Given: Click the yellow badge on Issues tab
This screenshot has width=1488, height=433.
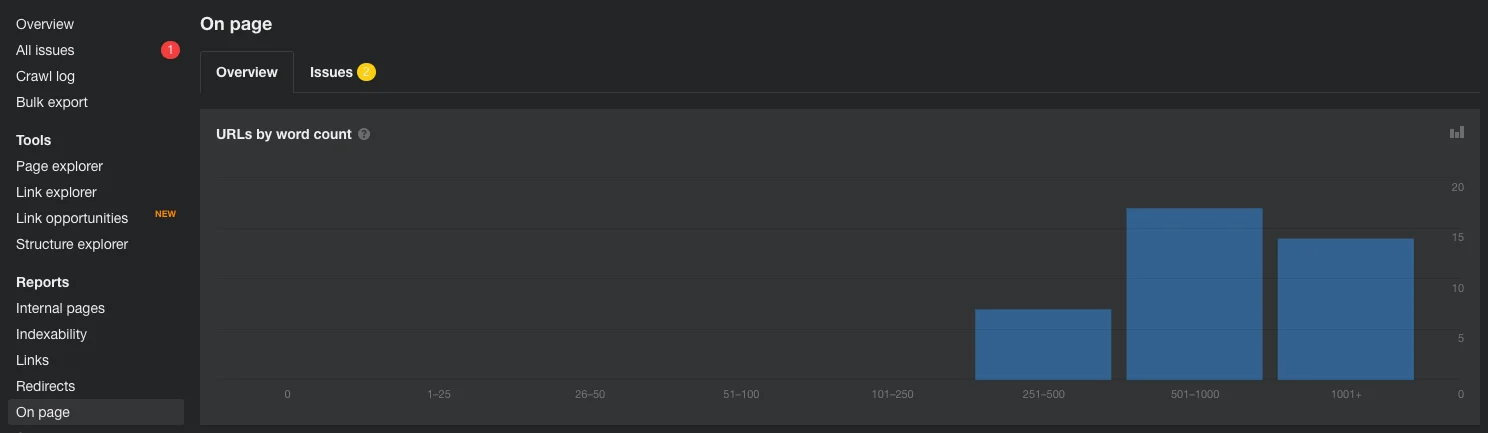Looking at the screenshot, I should coord(366,72).
